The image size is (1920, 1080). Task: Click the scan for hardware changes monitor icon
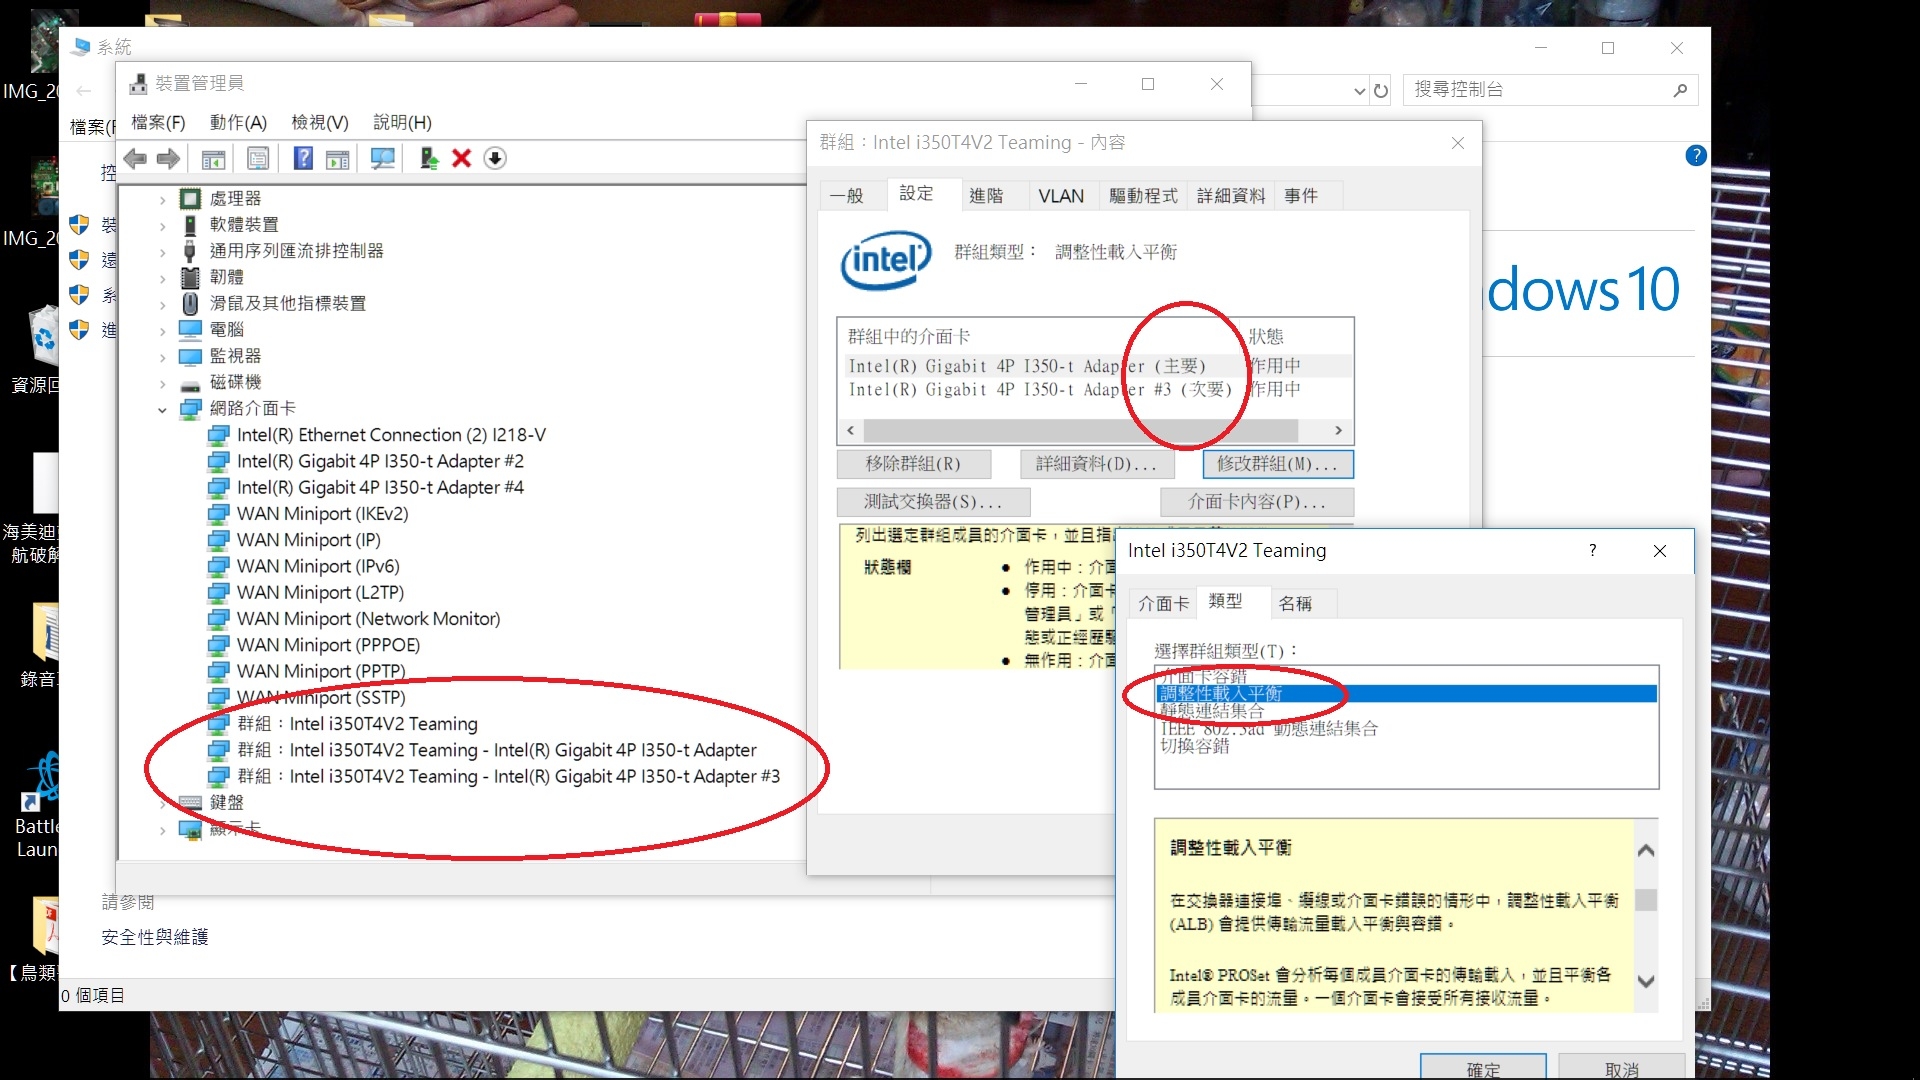(x=382, y=158)
